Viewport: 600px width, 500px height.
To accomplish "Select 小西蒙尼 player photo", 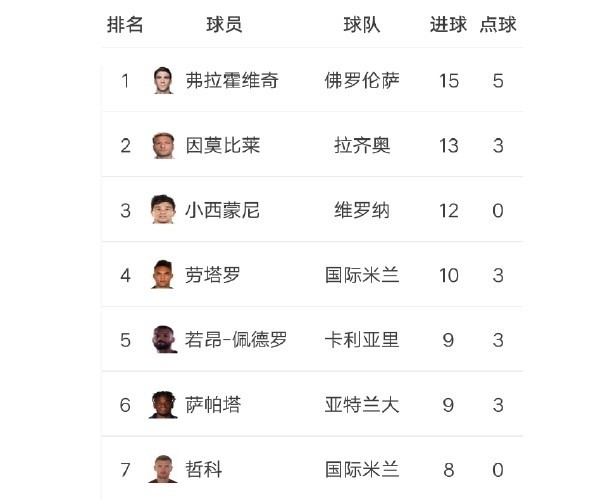I will click(x=163, y=210).
